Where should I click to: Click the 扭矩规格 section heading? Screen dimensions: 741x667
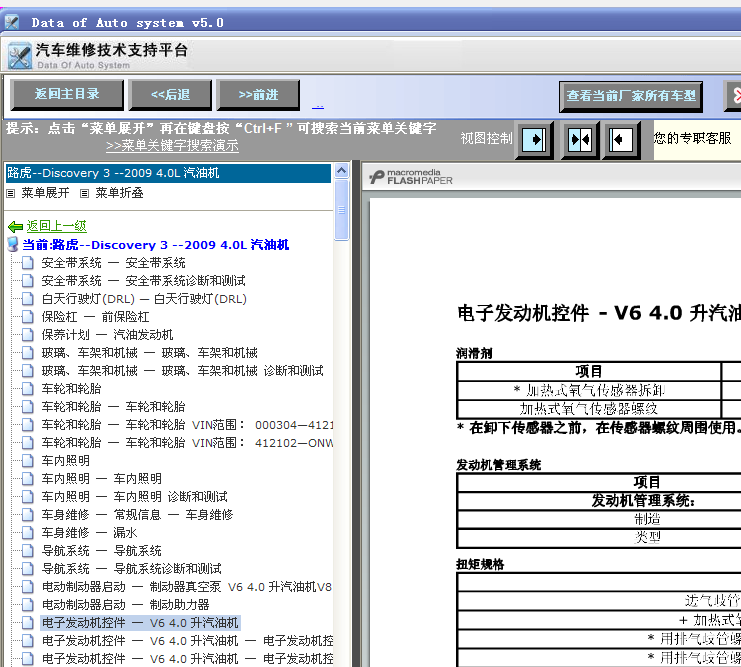[480, 564]
